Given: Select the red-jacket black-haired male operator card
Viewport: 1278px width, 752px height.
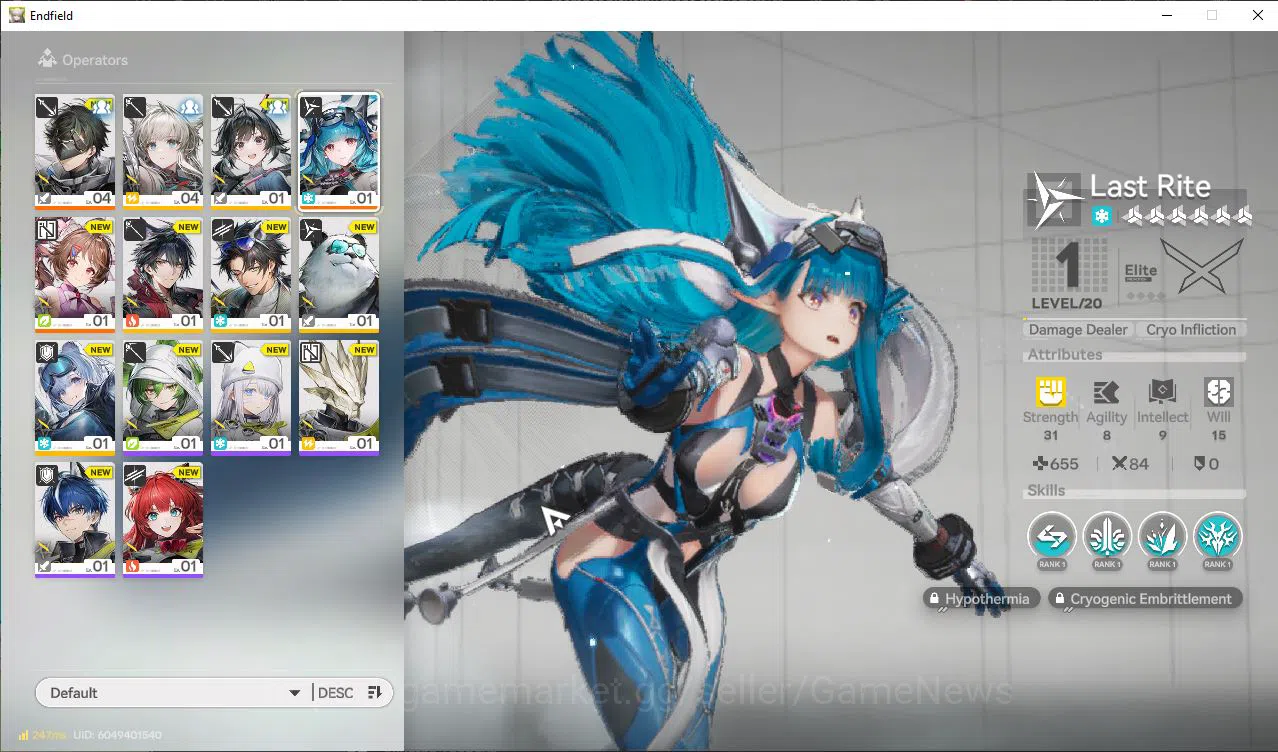Looking at the screenshot, I should [x=163, y=275].
